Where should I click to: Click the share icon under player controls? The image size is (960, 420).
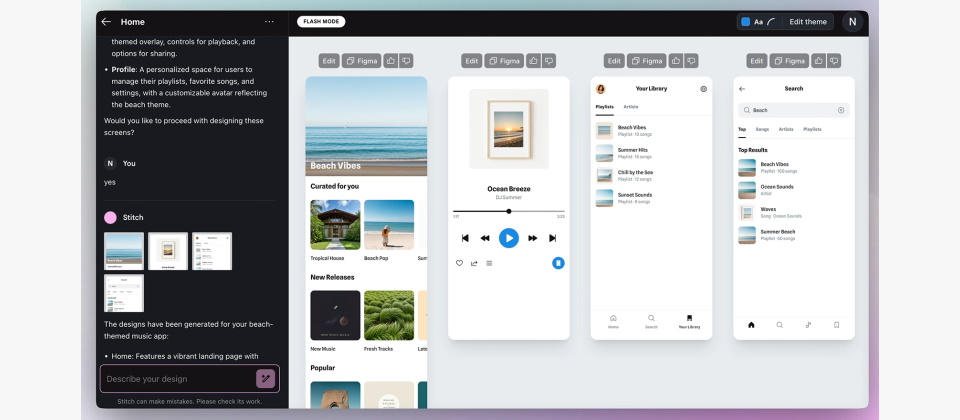click(x=474, y=263)
